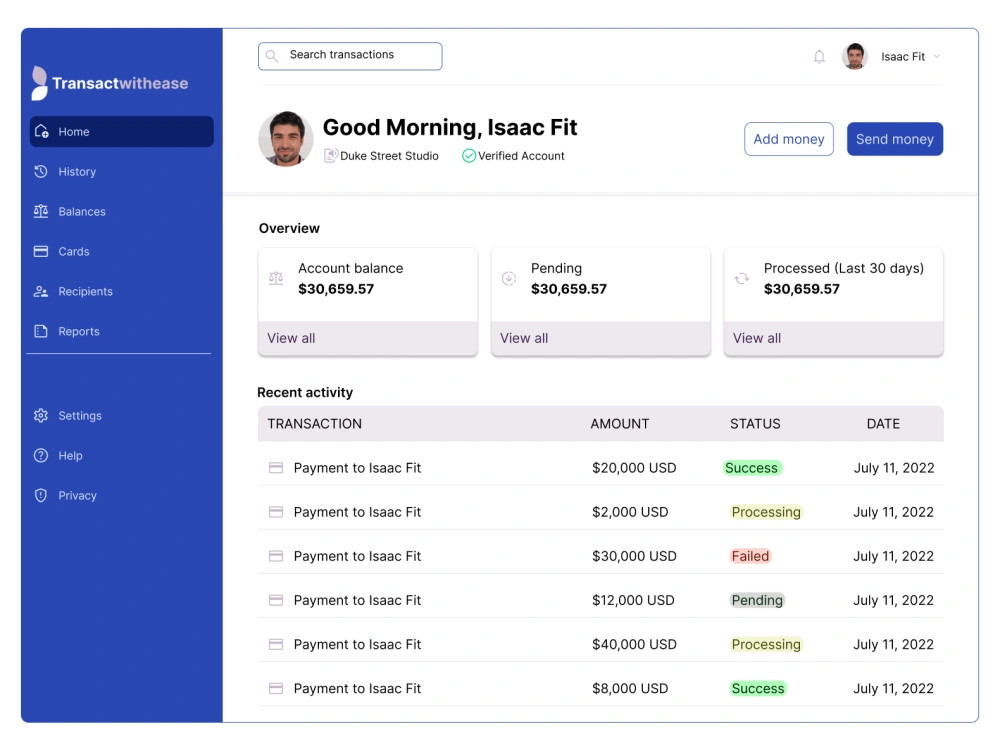
Task: Expand the Isaac Fit user dropdown chevron
Action: pyautogui.click(x=937, y=57)
